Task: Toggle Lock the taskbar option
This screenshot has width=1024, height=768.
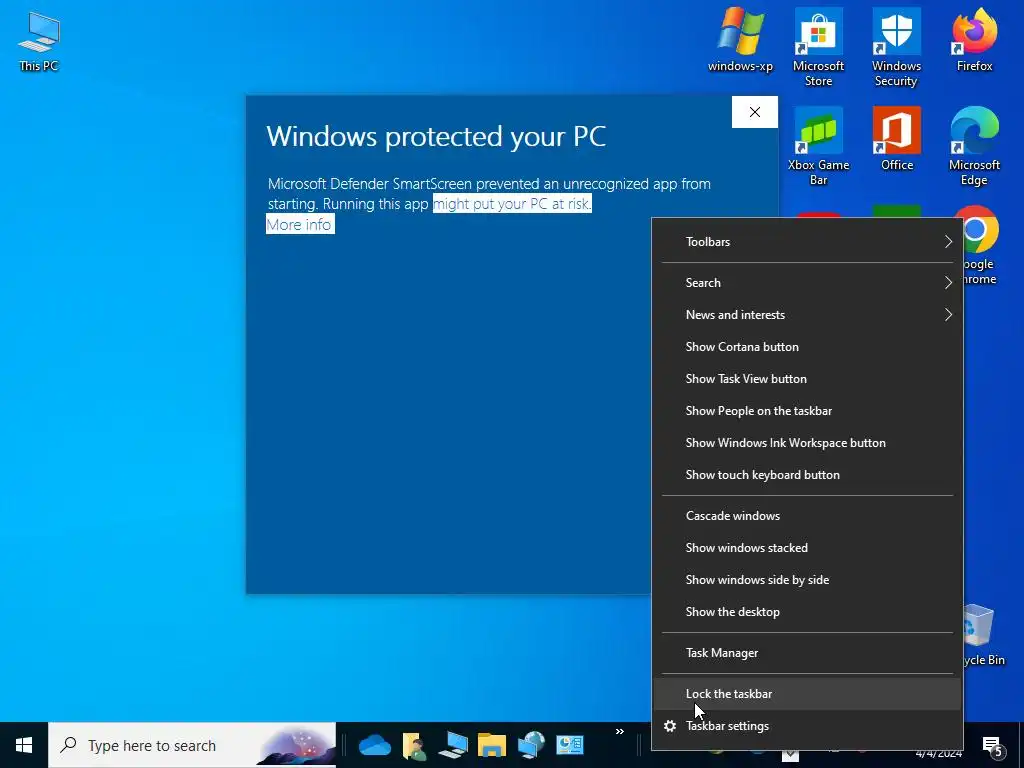Action: point(808,694)
